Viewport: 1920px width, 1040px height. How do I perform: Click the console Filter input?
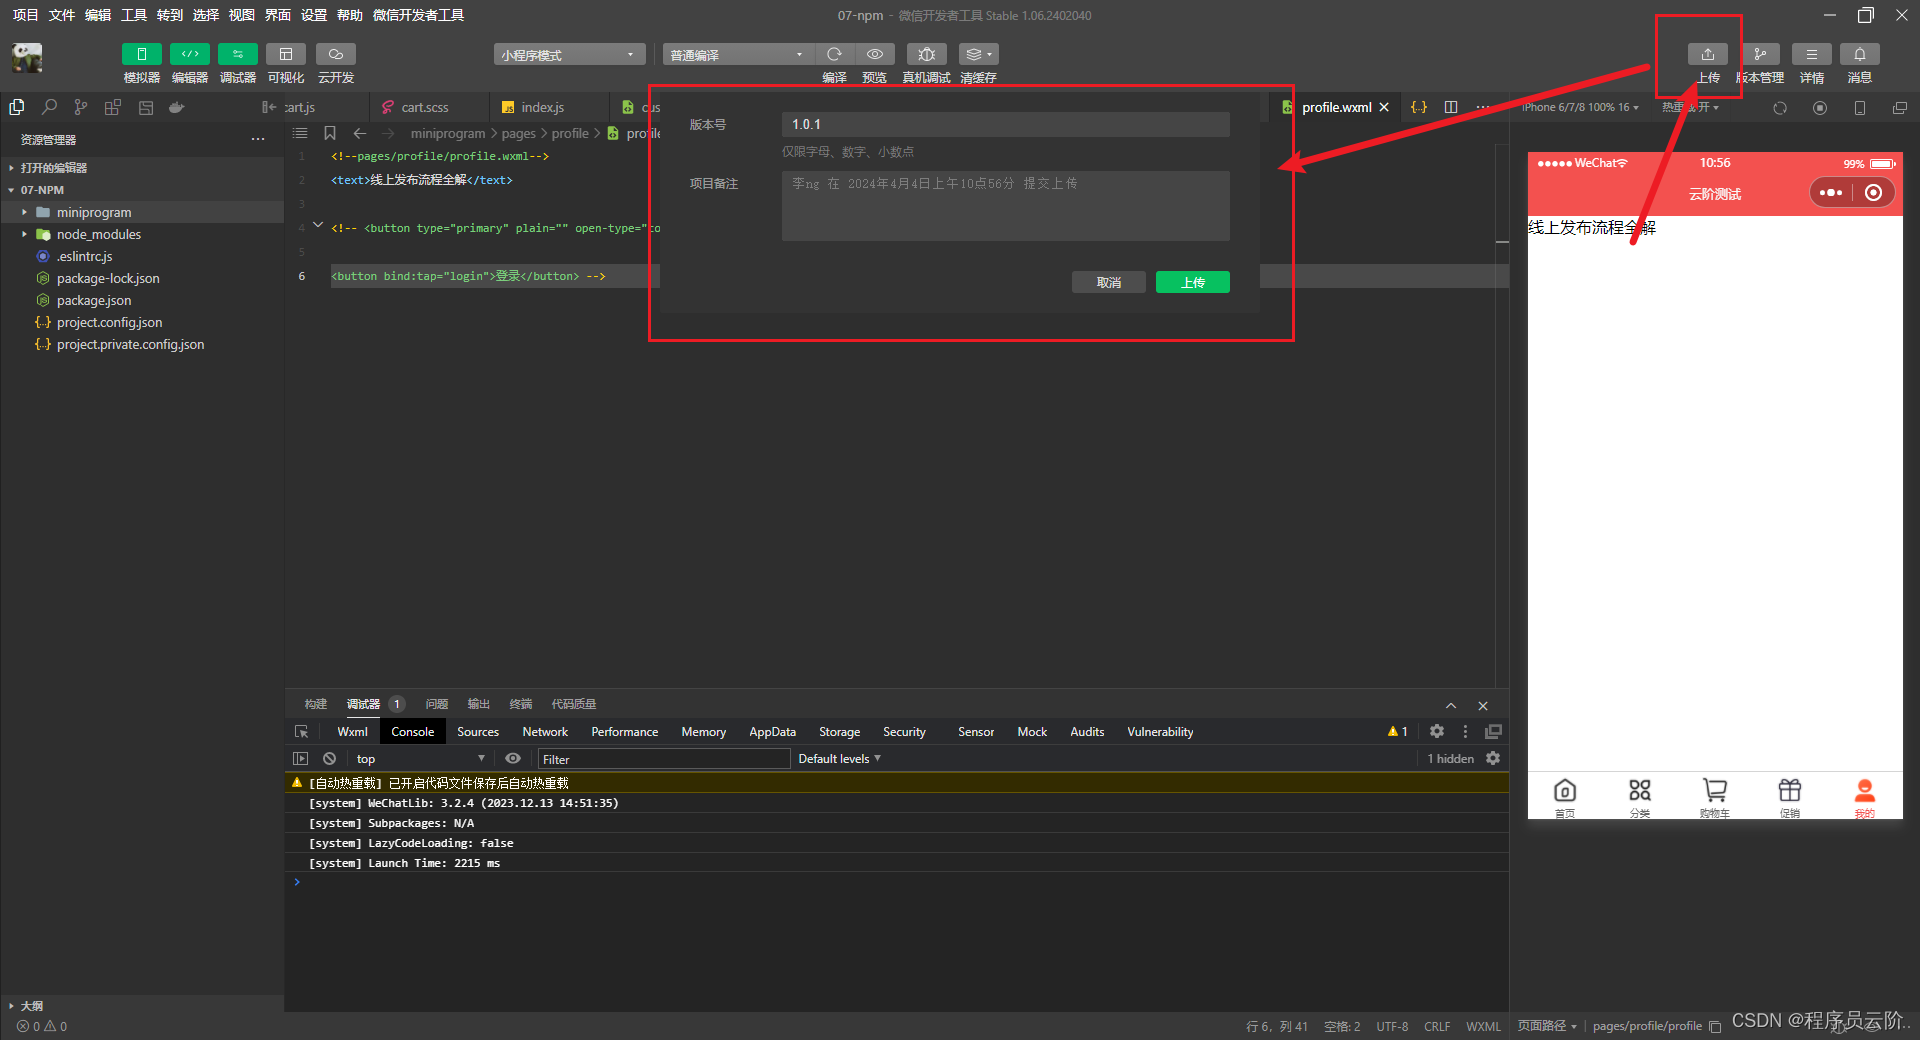(664, 759)
